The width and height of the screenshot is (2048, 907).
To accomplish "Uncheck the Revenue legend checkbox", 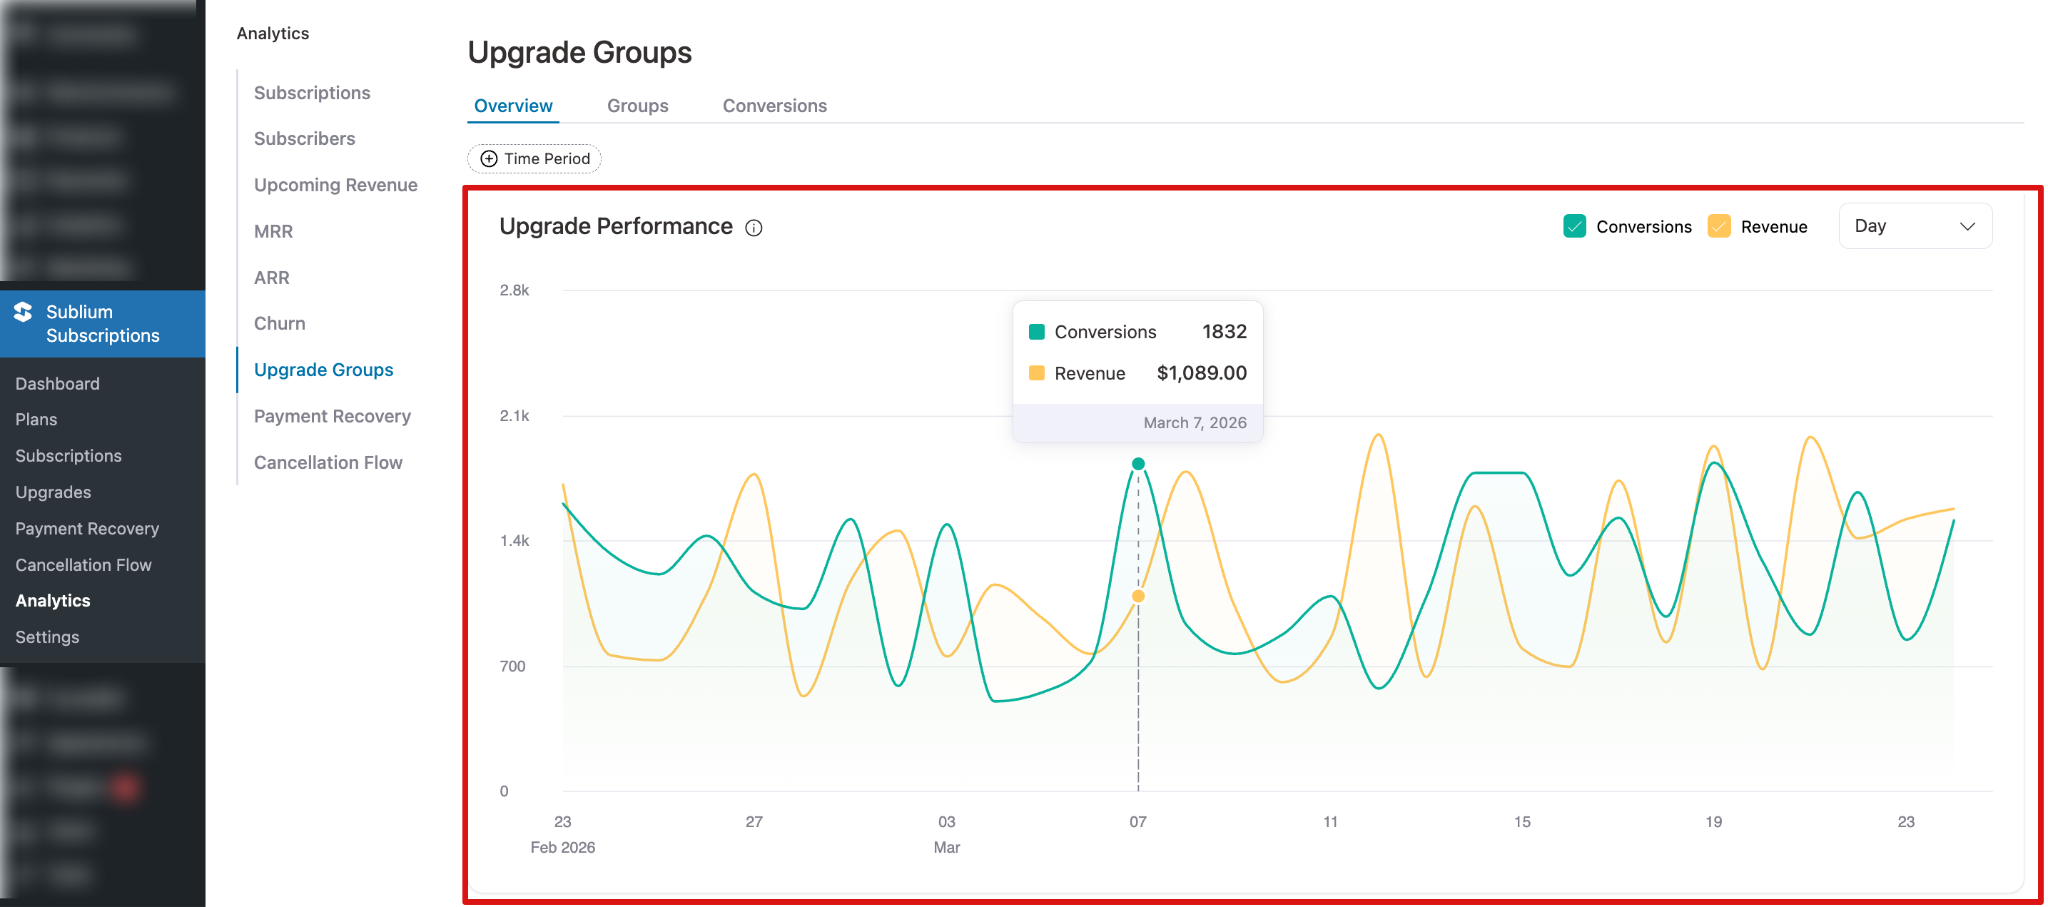I will coord(1720,226).
